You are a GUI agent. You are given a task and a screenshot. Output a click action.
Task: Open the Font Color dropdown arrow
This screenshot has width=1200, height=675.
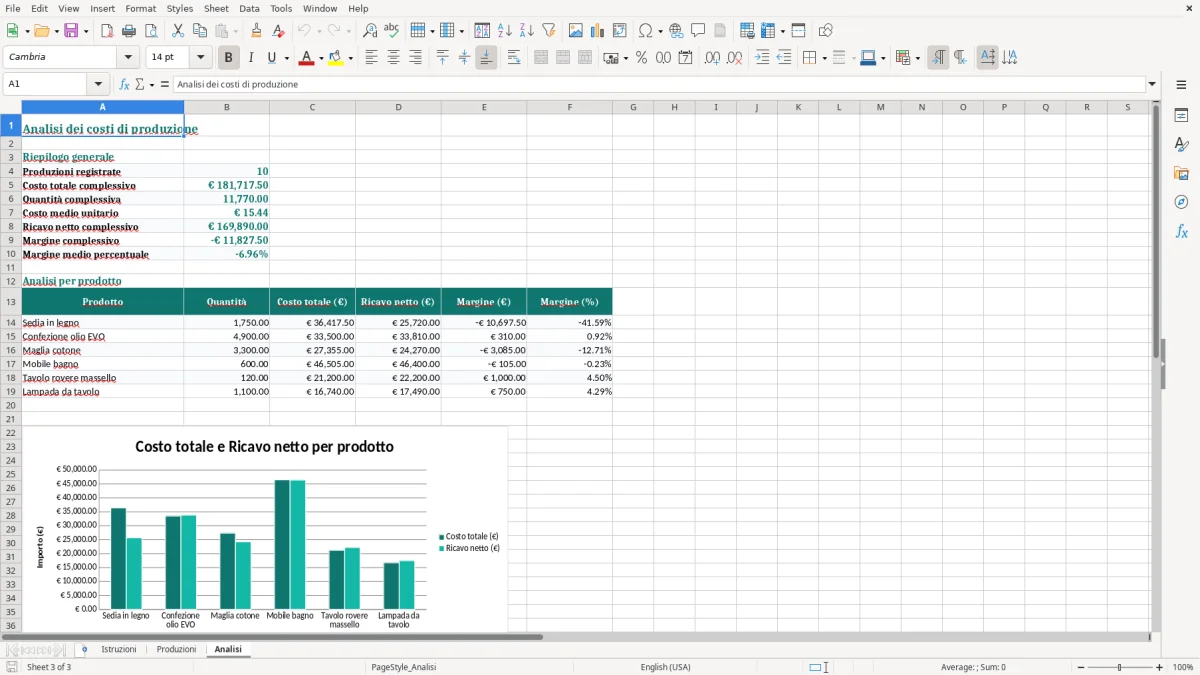tap(321, 58)
